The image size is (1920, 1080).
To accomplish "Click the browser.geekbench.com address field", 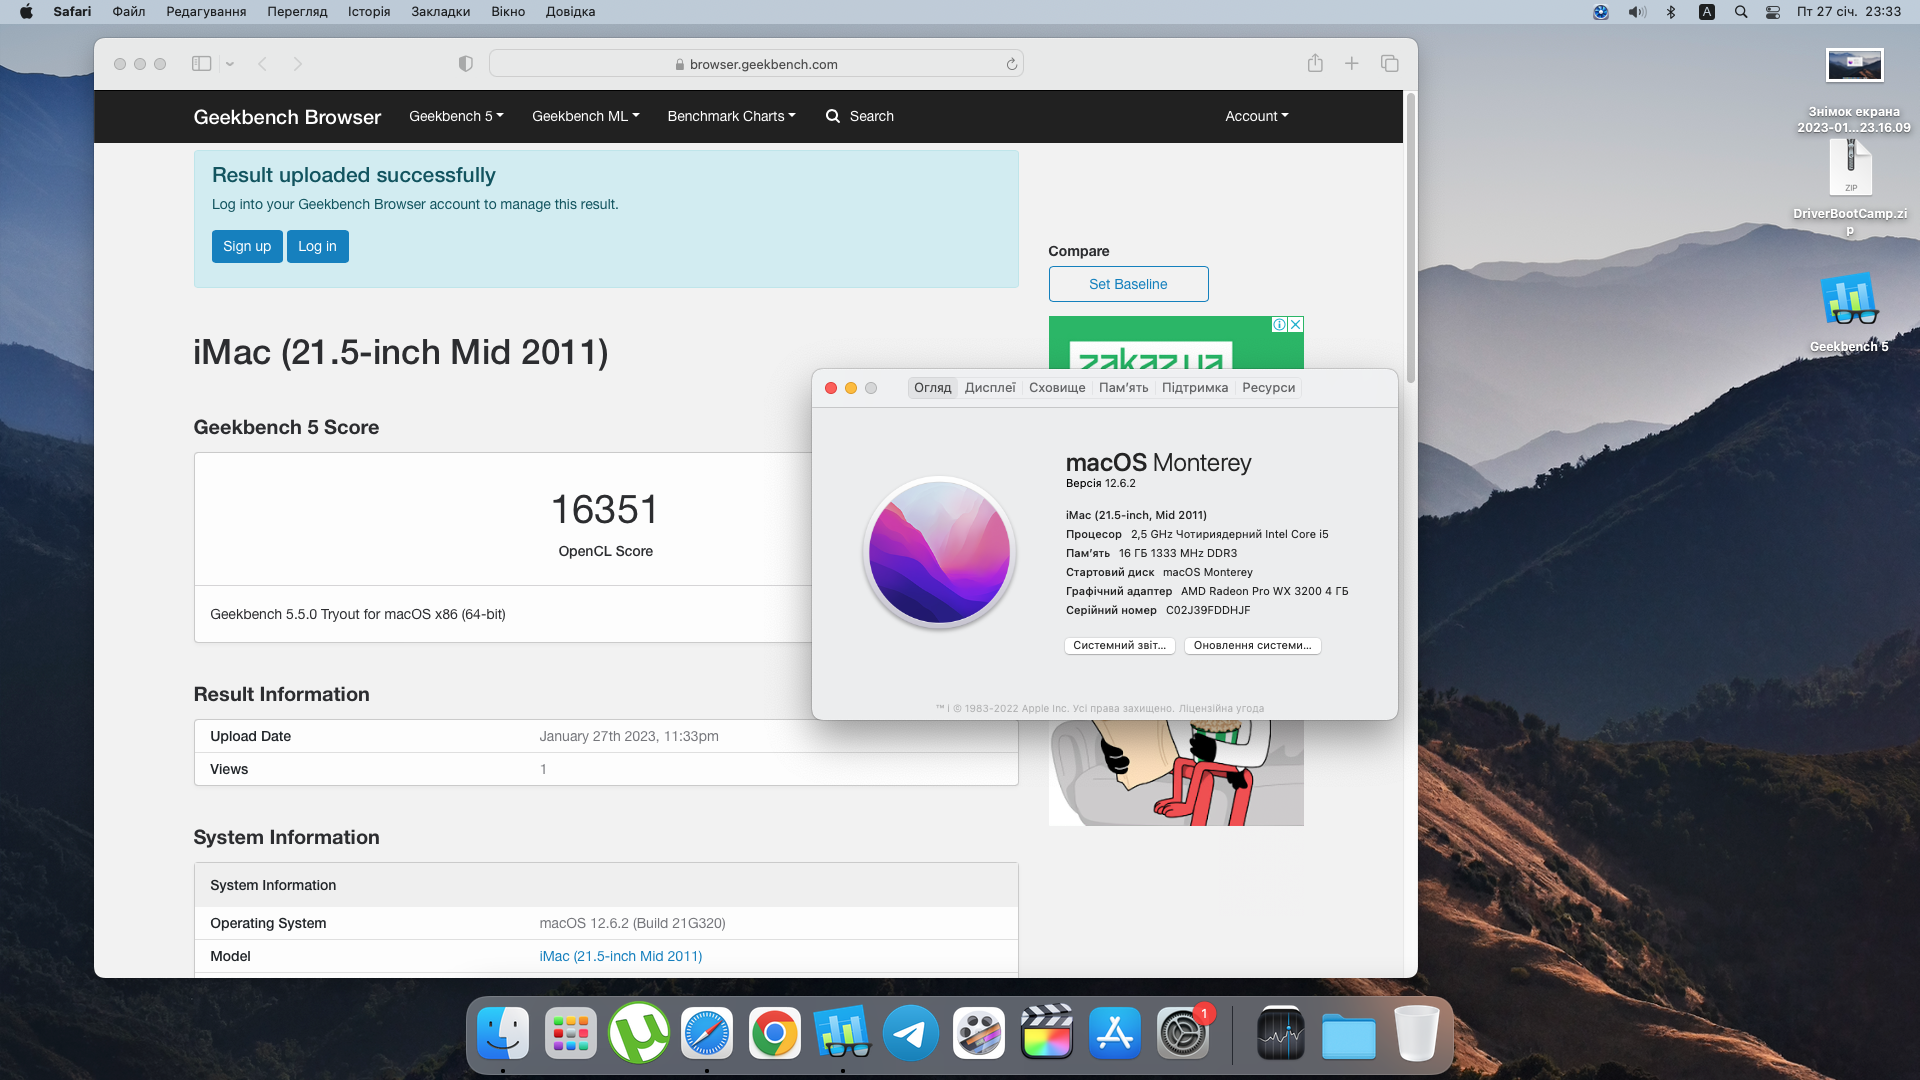I will click(755, 64).
